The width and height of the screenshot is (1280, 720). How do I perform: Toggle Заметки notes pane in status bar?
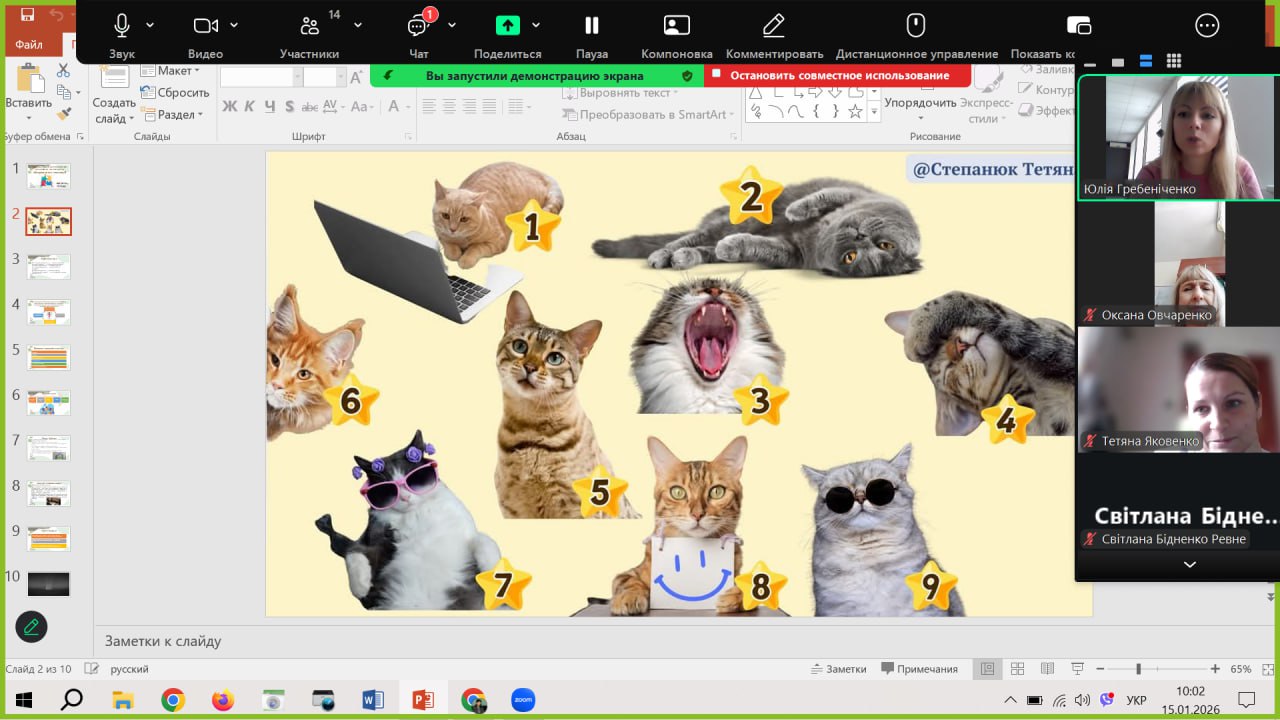click(838, 669)
